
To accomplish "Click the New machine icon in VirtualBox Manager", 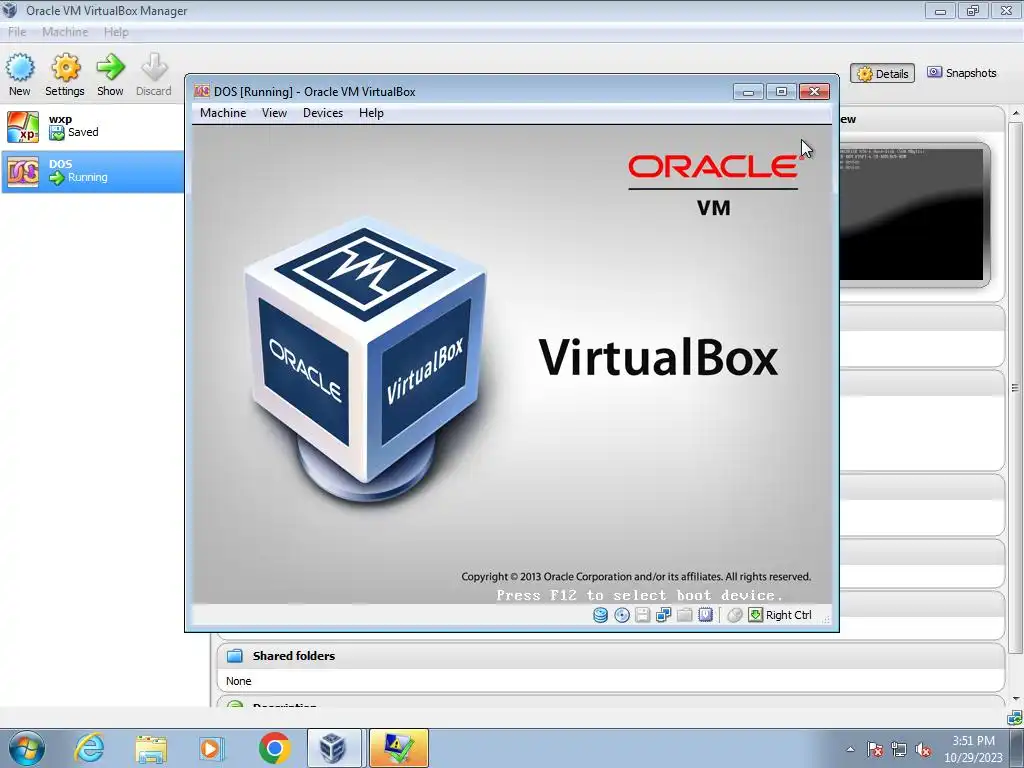I will pos(20,67).
